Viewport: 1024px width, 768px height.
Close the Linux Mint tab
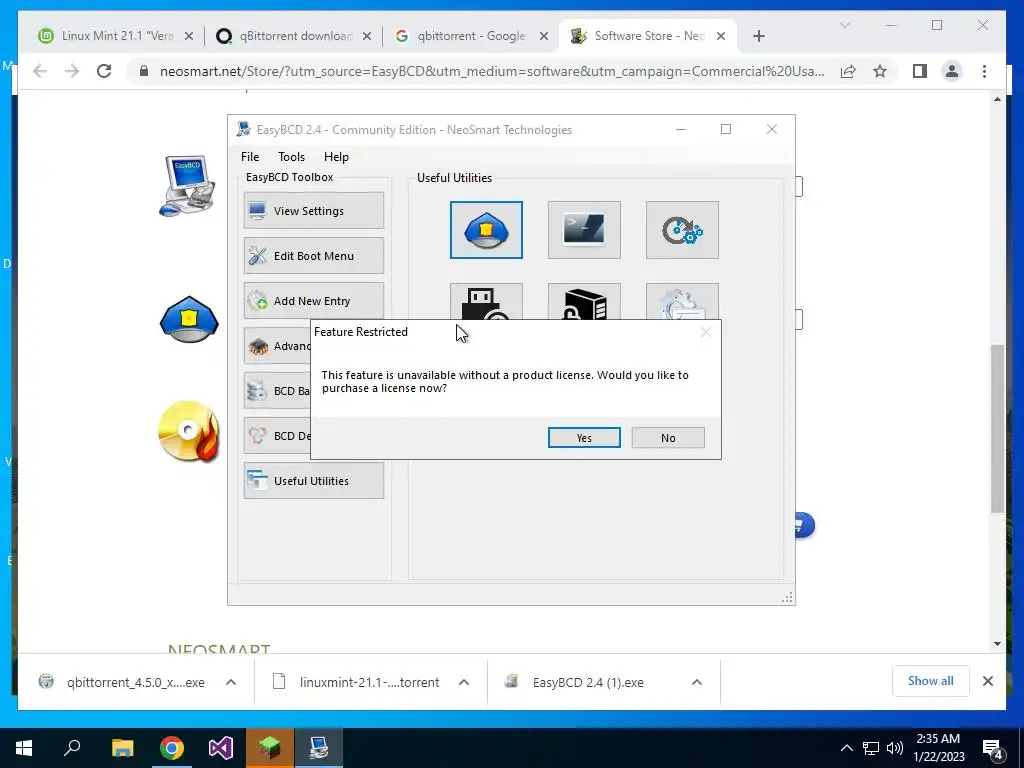[189, 36]
